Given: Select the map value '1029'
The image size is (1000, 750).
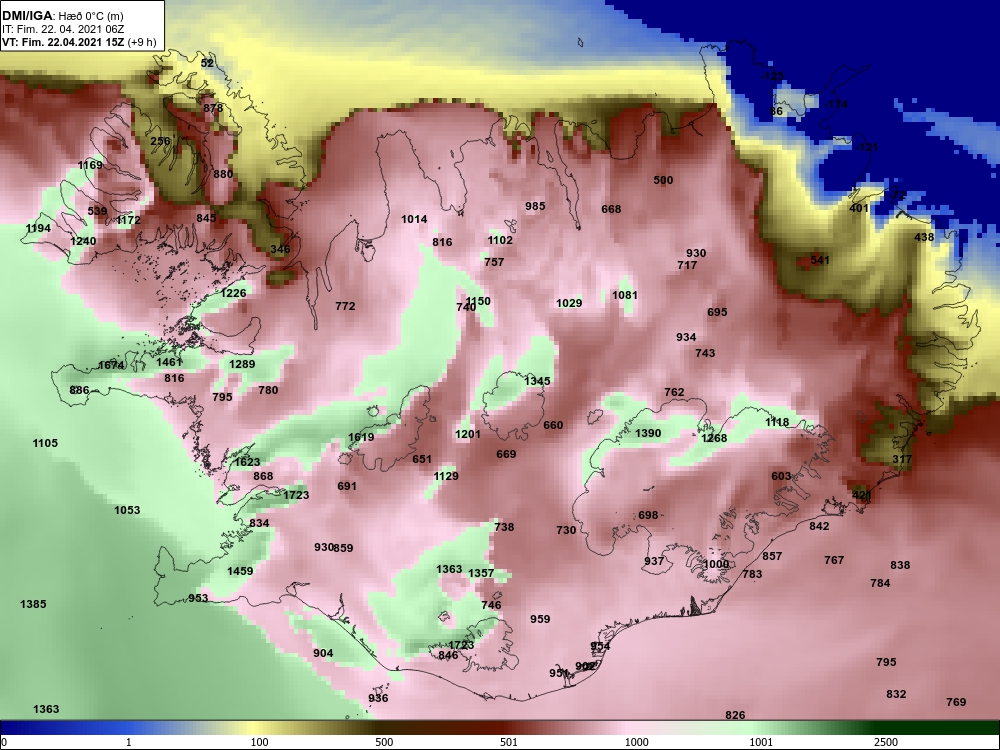Looking at the screenshot, I should coord(569,303).
